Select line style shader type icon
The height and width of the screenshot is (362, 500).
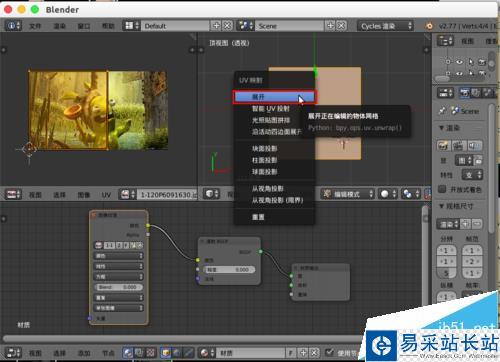188,353
